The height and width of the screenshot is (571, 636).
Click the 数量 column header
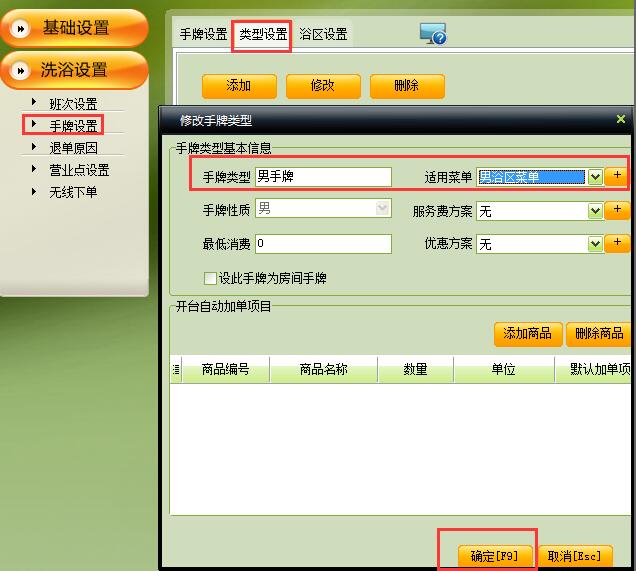pyautogui.click(x=415, y=369)
